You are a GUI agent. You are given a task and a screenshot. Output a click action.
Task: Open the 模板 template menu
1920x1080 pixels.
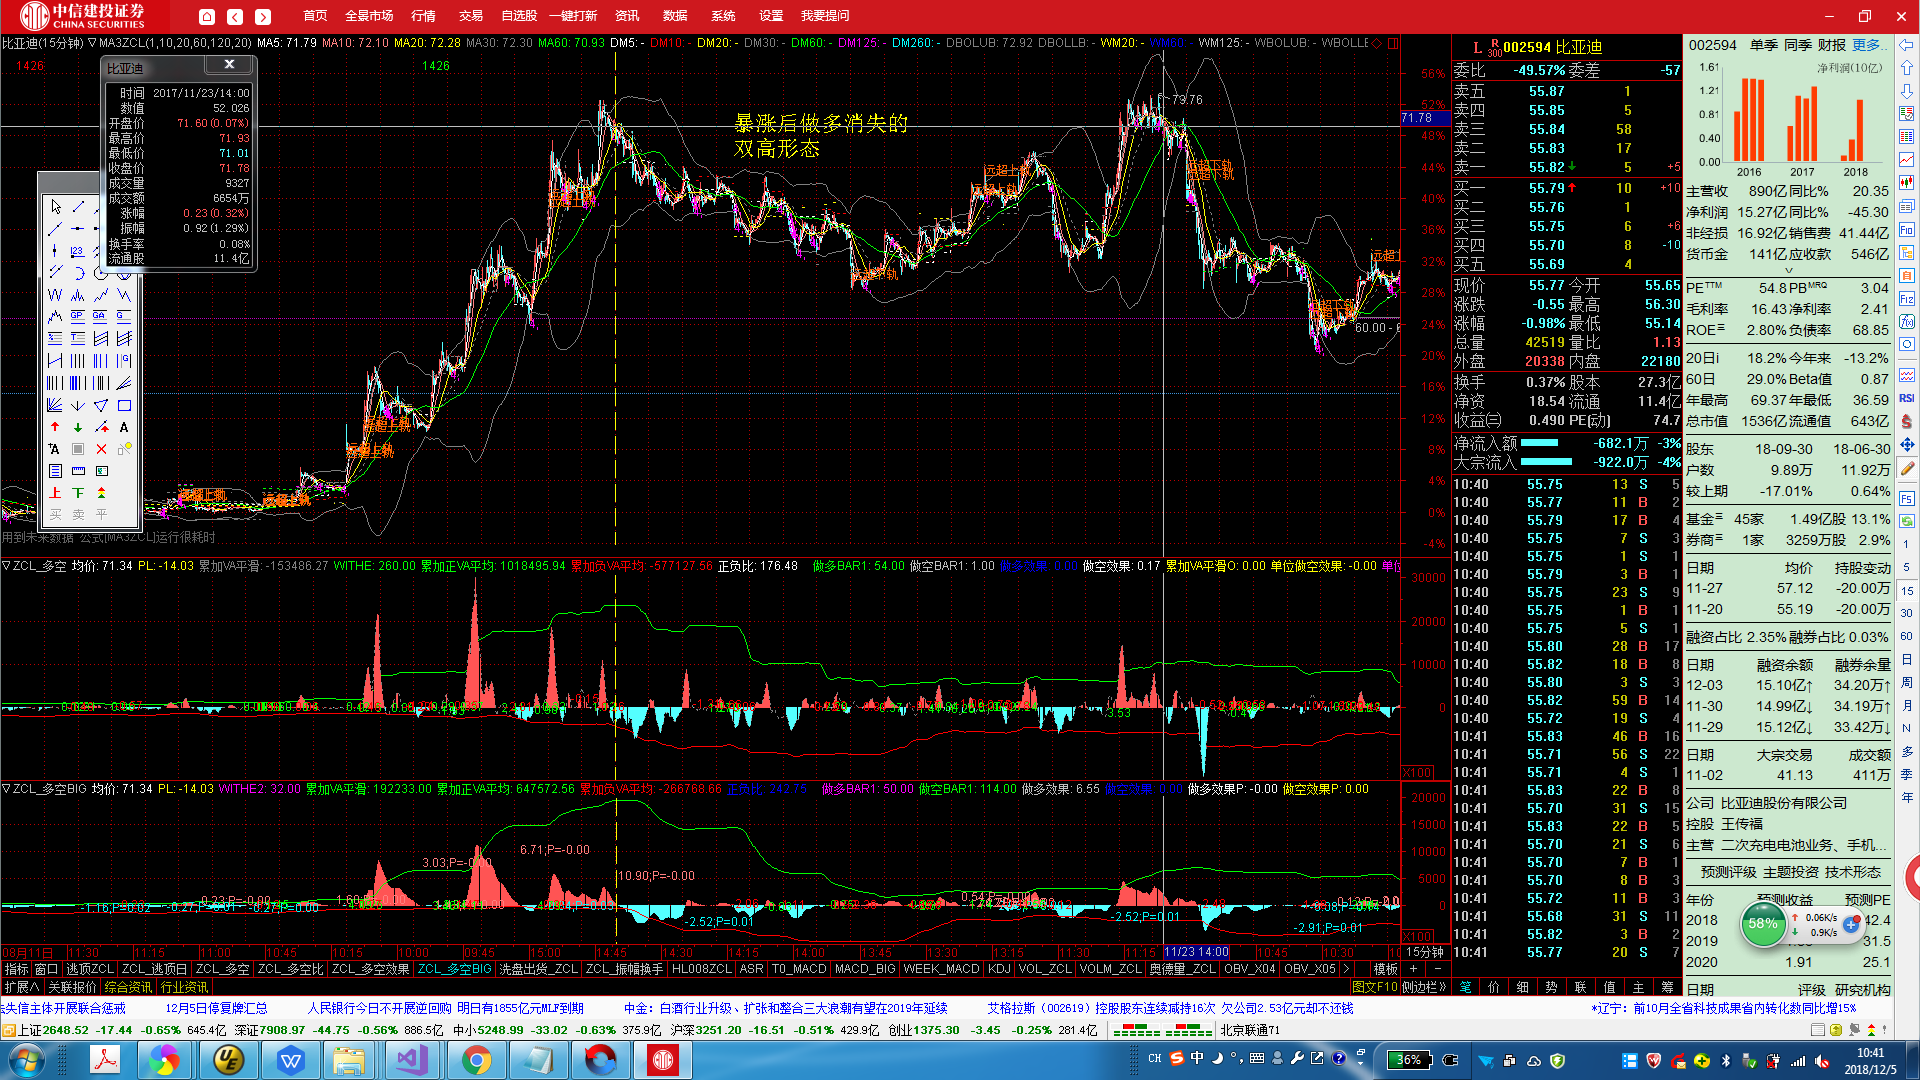point(1385,969)
